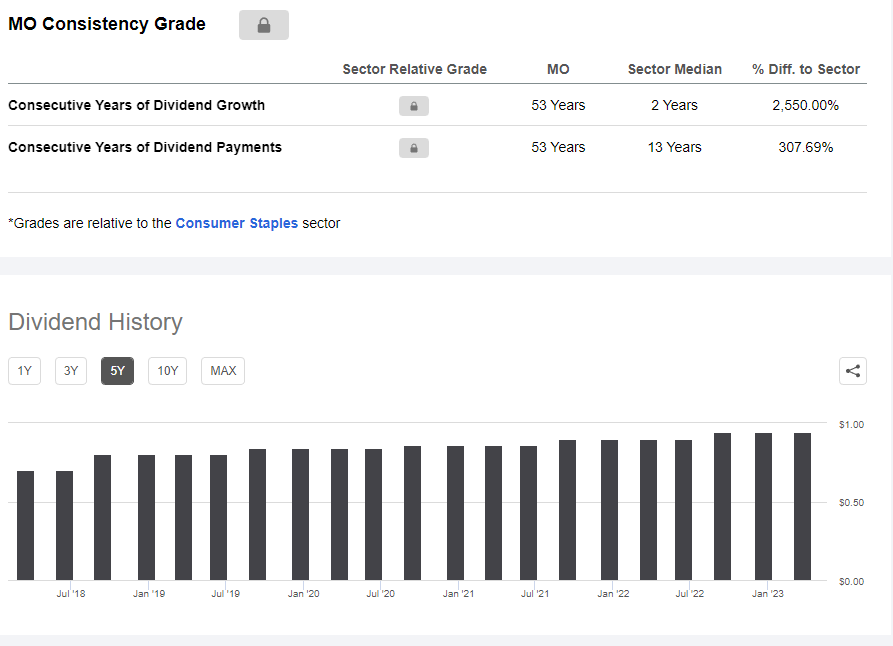Click Consecutive Years of Dividend Growth label

(x=137, y=105)
